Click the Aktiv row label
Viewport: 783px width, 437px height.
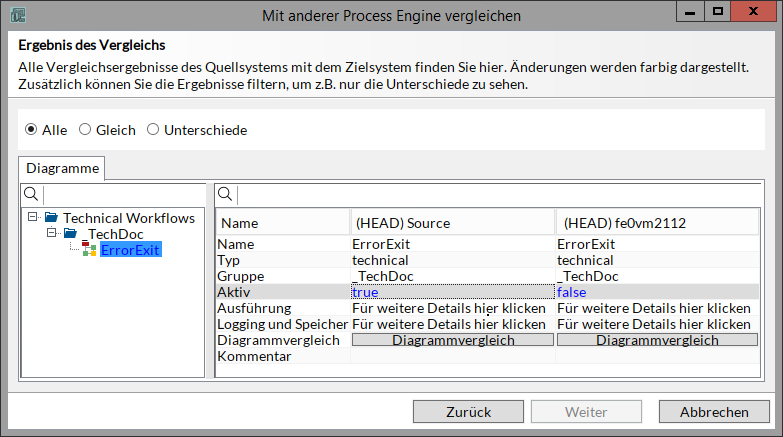(234, 292)
